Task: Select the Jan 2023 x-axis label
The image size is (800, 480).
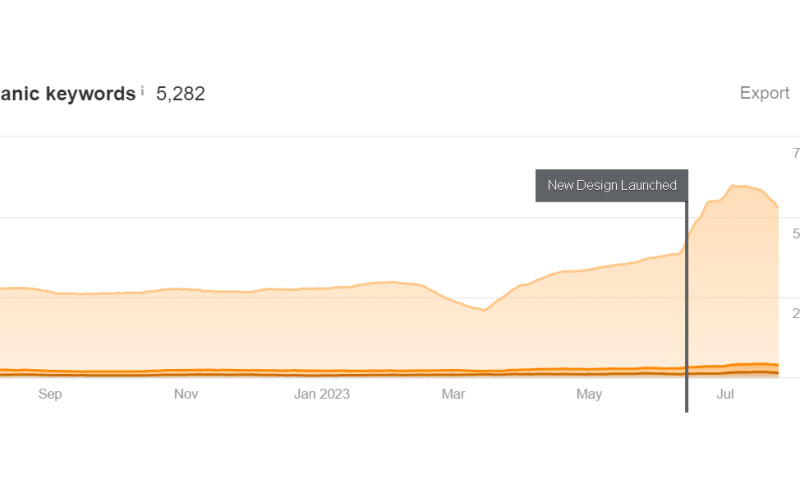Action: (322, 394)
